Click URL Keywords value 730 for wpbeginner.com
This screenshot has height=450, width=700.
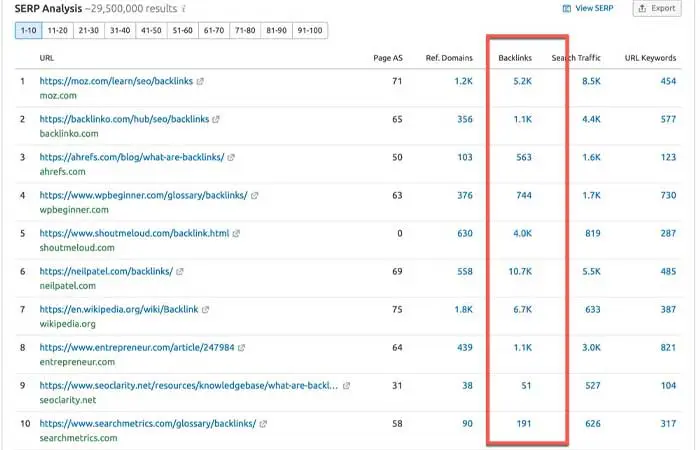coord(668,195)
